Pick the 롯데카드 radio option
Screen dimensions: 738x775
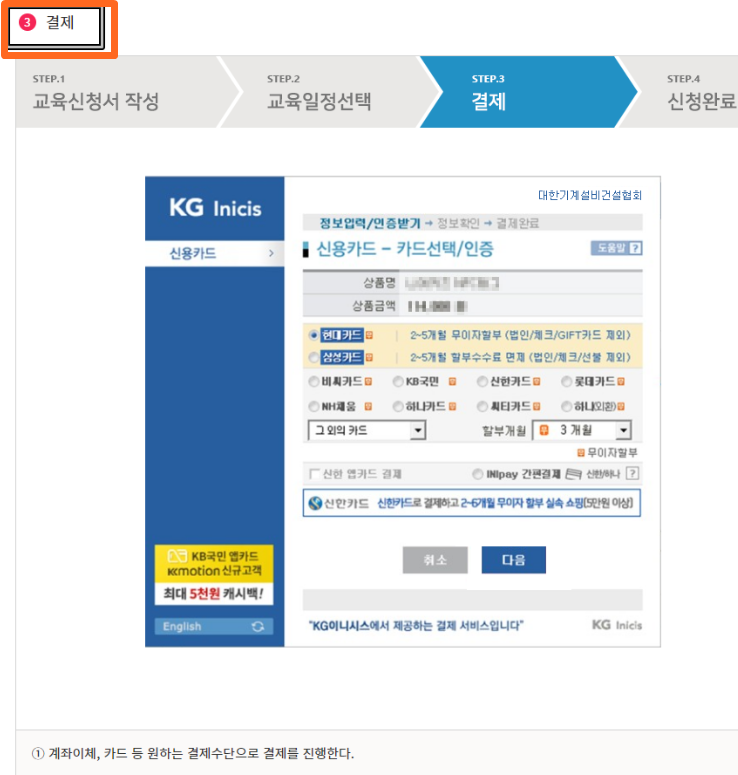[566, 382]
